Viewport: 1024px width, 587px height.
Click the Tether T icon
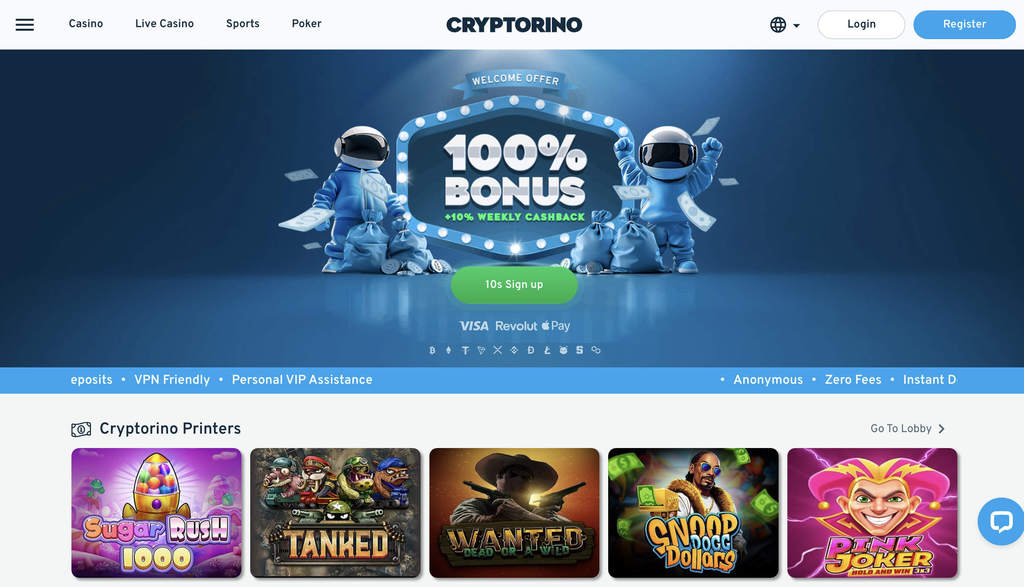coord(465,351)
